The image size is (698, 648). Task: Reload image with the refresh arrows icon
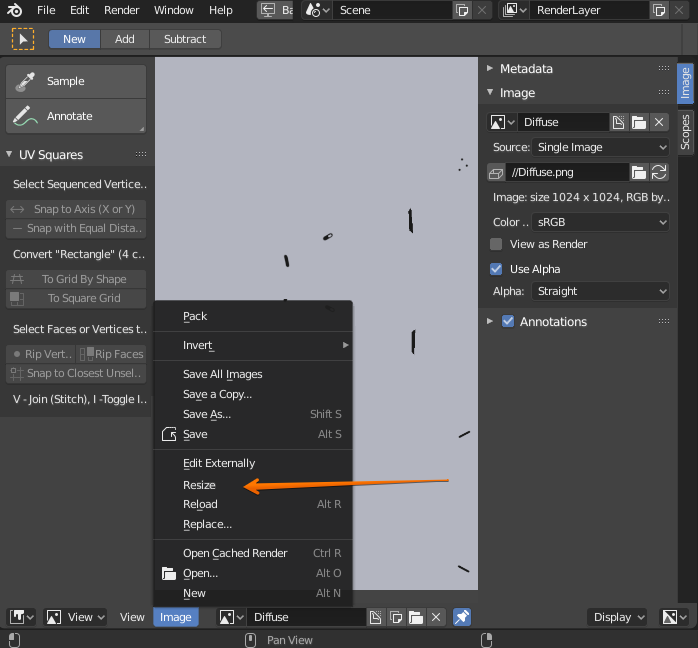pos(659,172)
